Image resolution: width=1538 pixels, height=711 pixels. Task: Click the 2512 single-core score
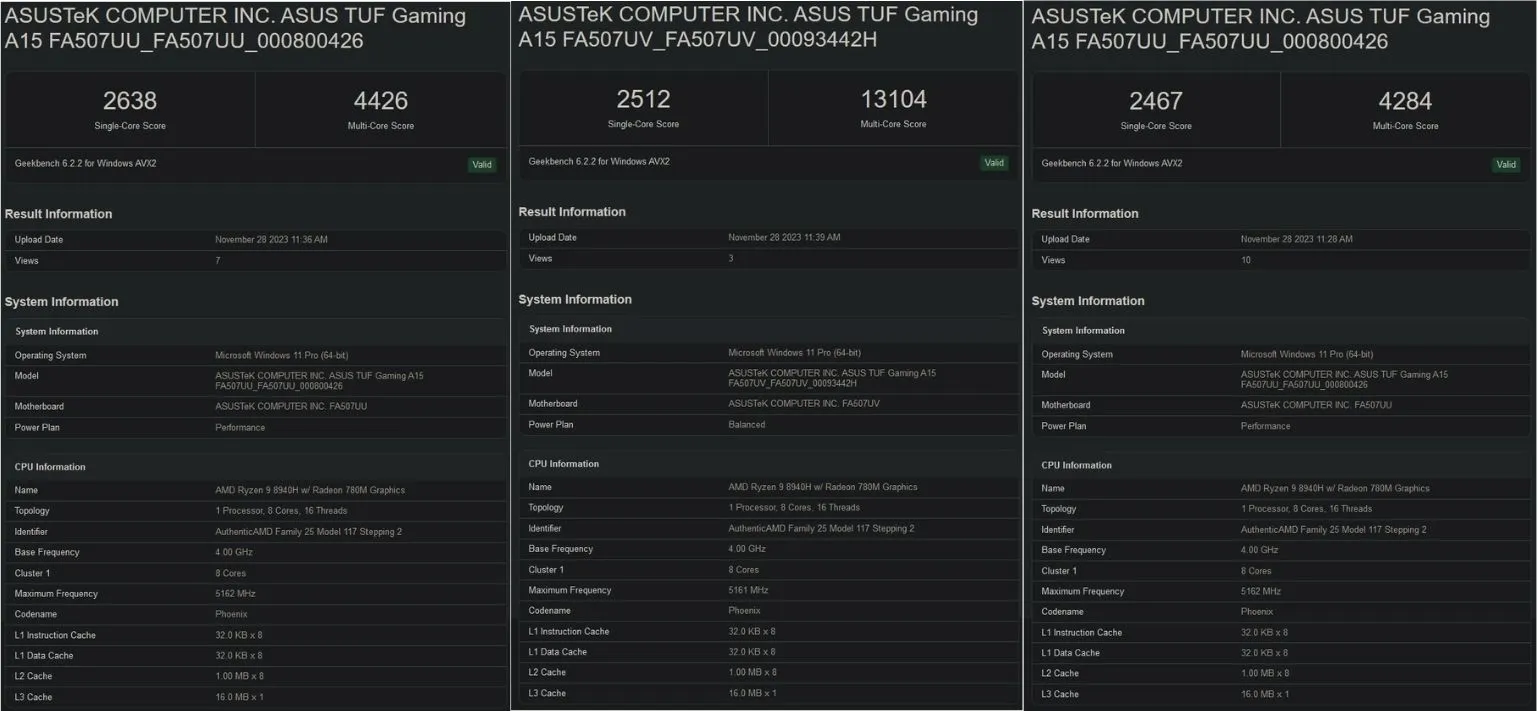[643, 99]
